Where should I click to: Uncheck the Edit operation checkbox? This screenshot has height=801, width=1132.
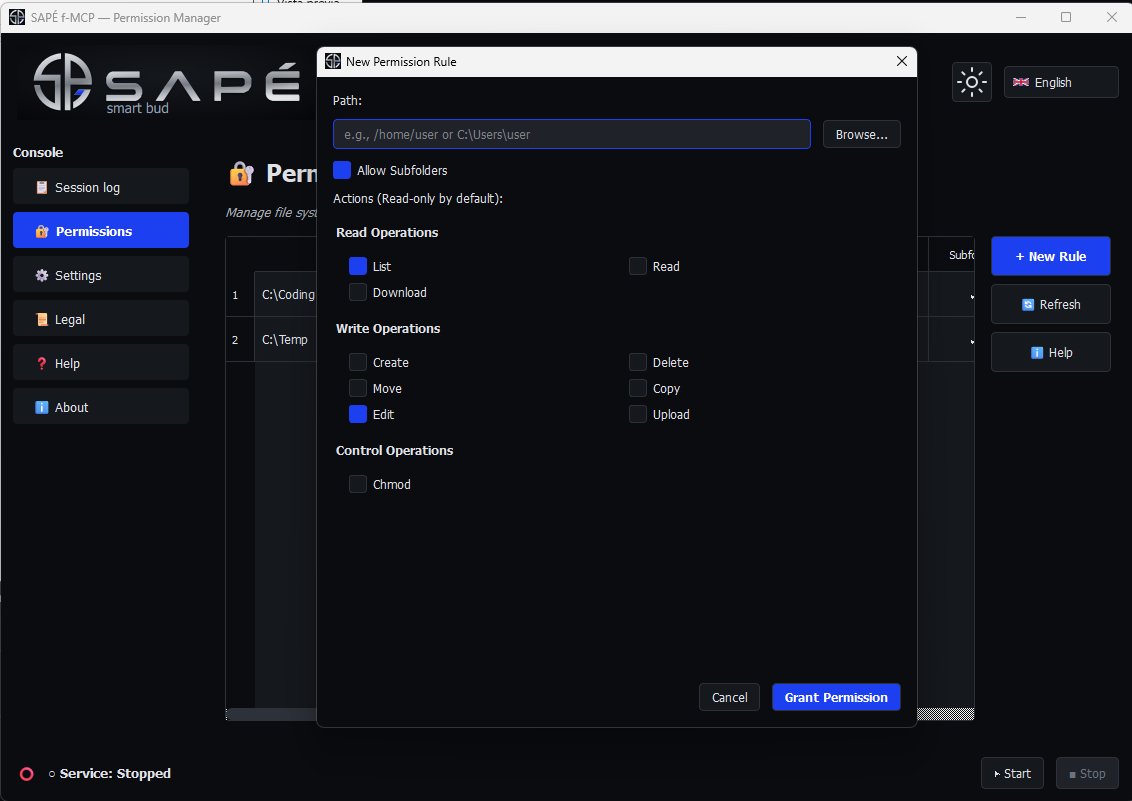tap(358, 414)
